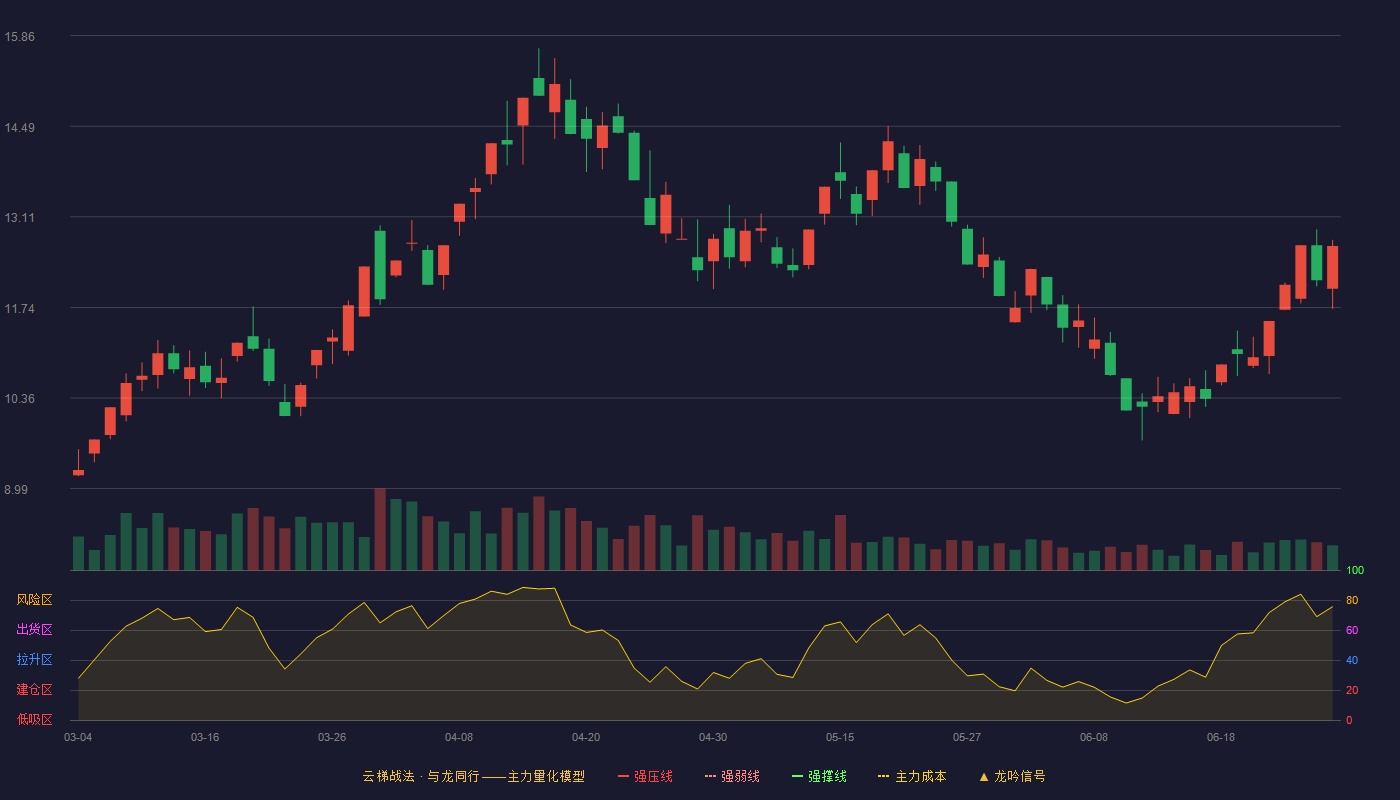
Task: Click the 100 indicator axis value
Action: (1355, 571)
